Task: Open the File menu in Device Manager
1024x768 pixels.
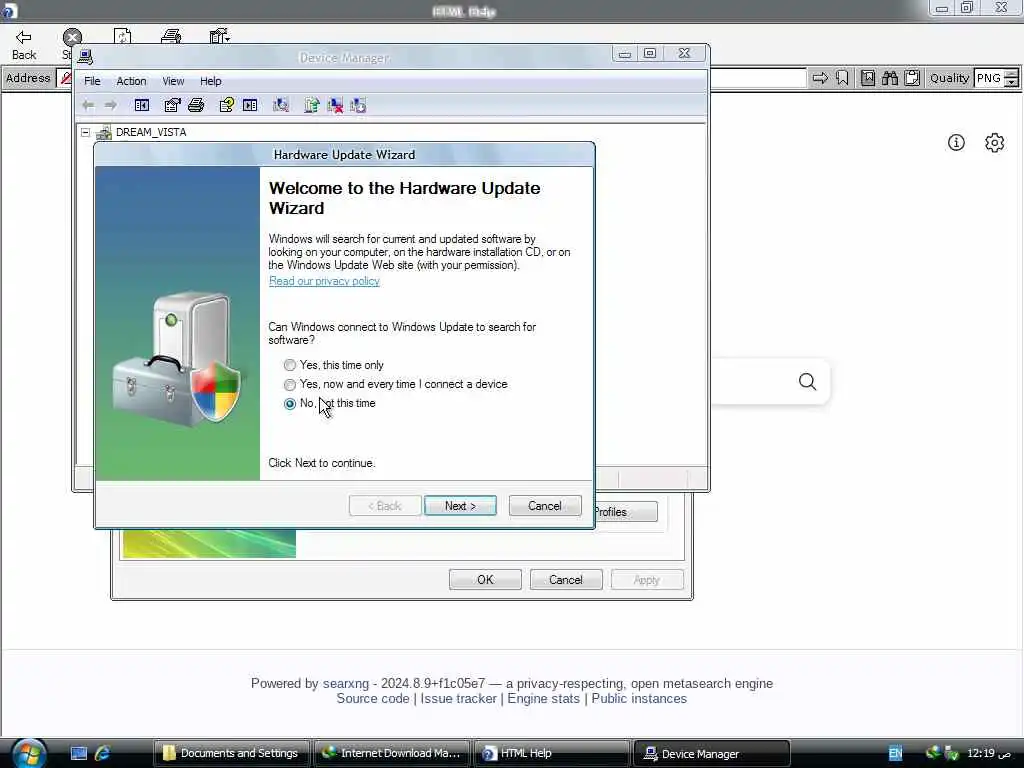Action: click(x=92, y=81)
